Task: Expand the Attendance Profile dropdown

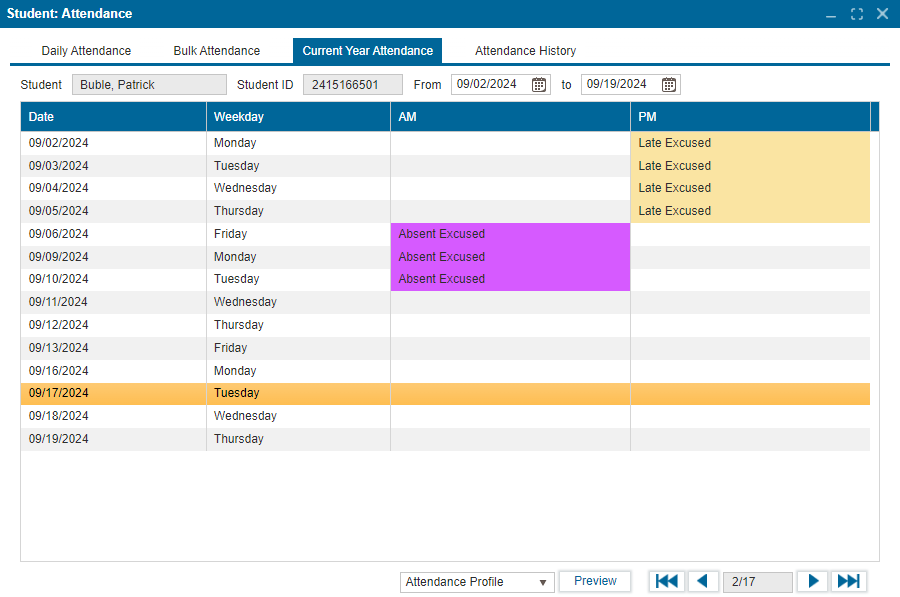Action: (x=476, y=582)
